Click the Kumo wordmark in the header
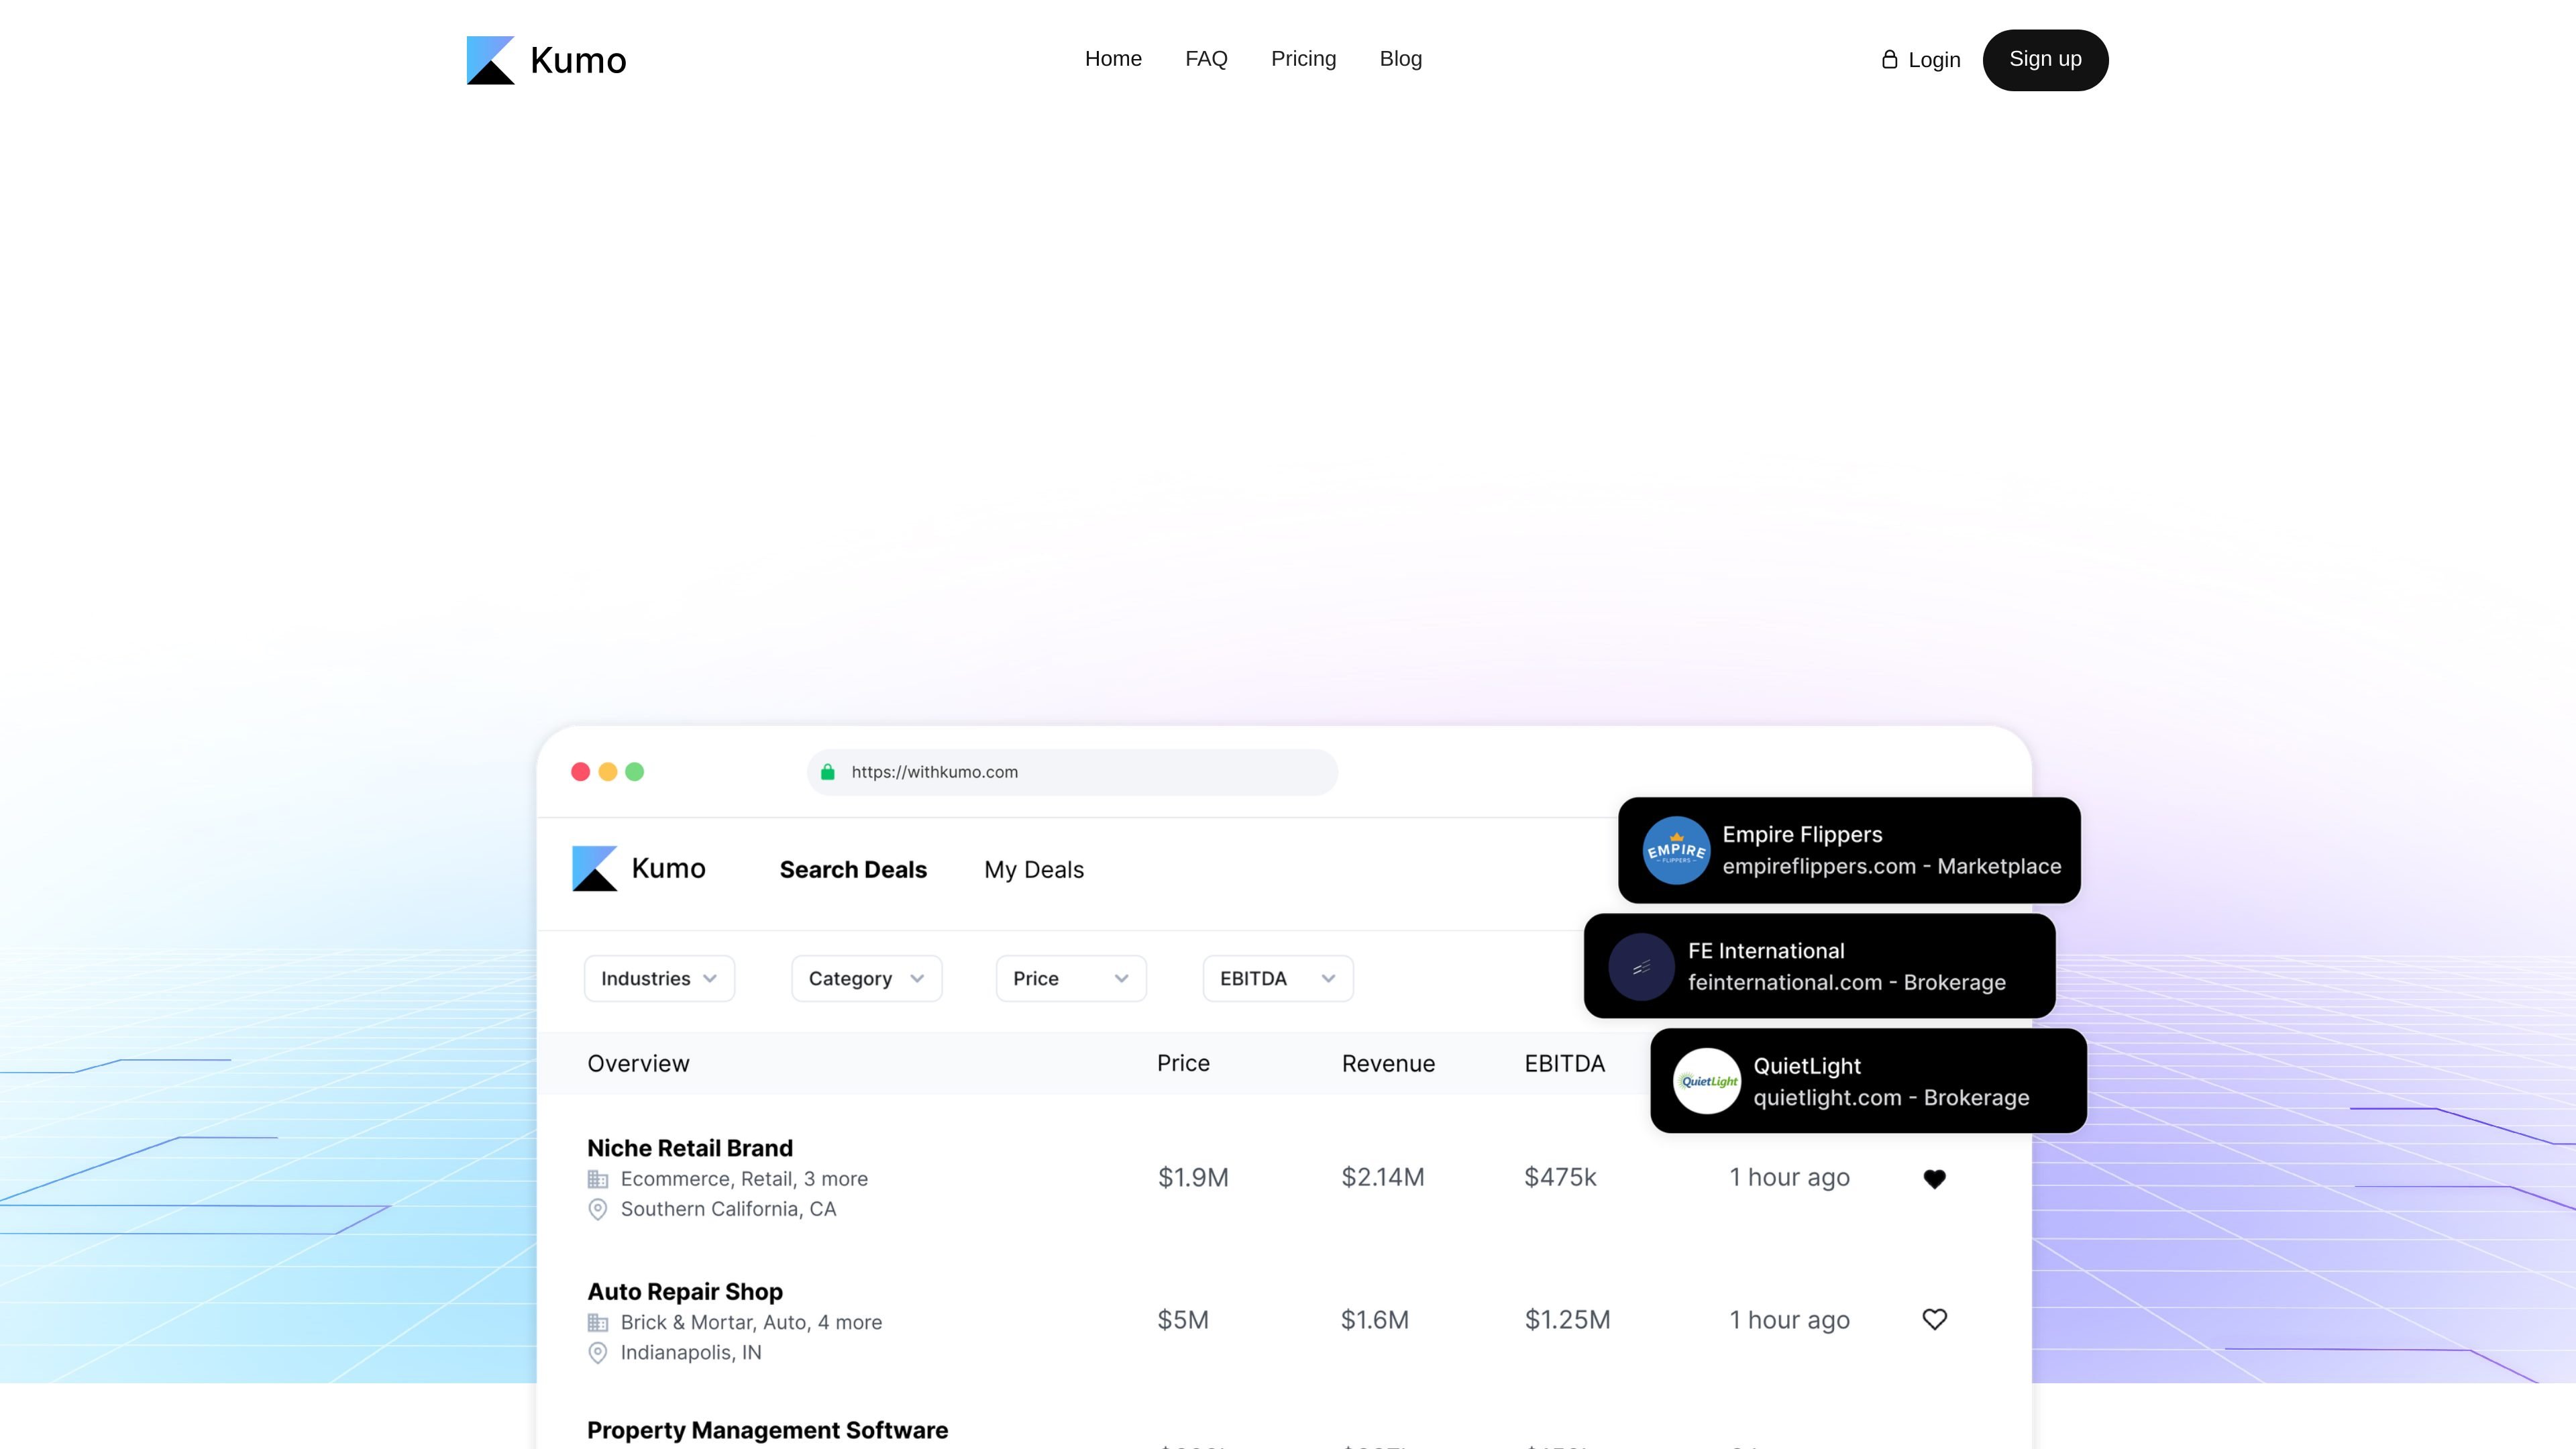This screenshot has width=2576, height=1449. 578,61
